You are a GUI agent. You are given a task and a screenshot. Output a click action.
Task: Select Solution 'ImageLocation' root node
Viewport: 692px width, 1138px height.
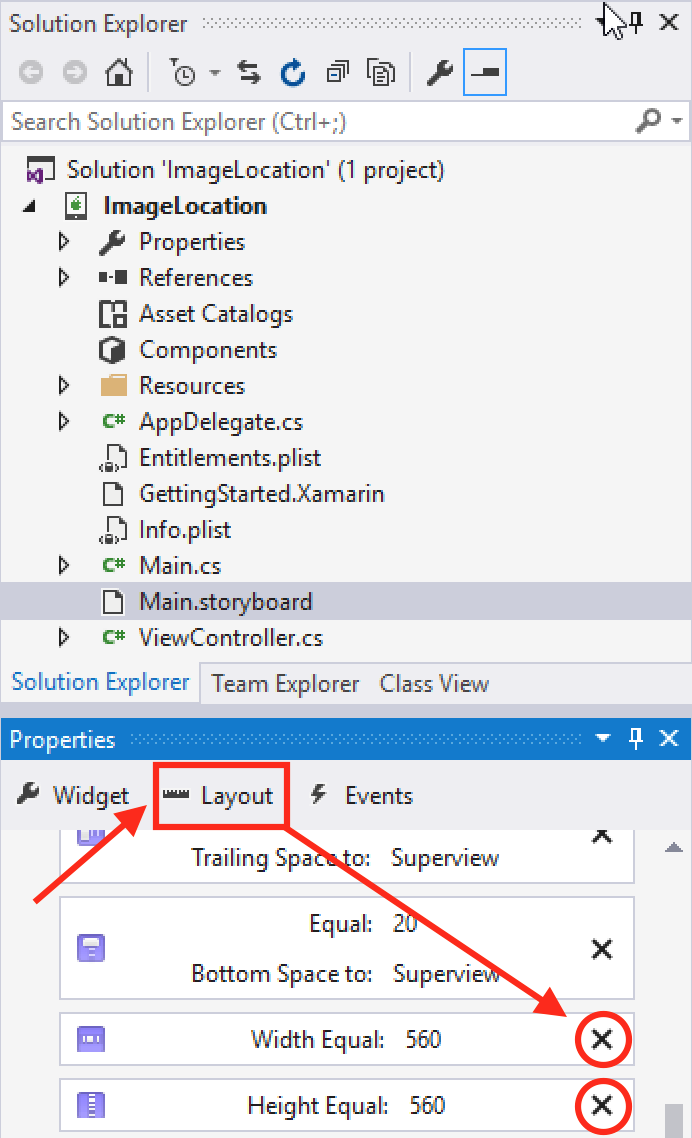click(255, 170)
